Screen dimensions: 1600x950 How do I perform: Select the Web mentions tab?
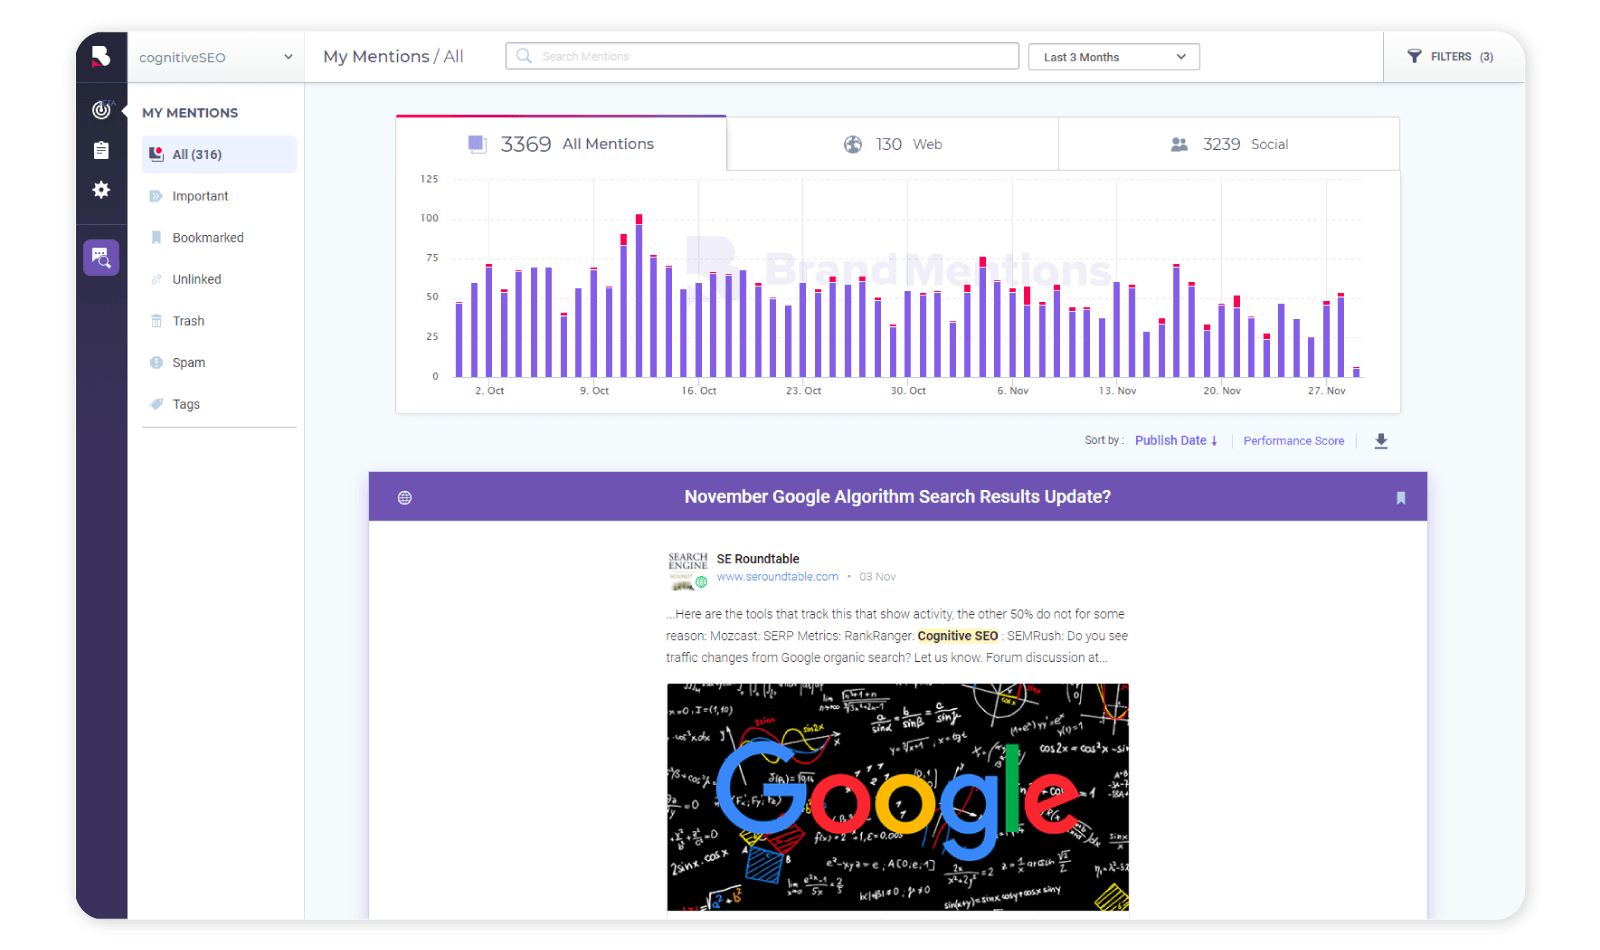(893, 143)
